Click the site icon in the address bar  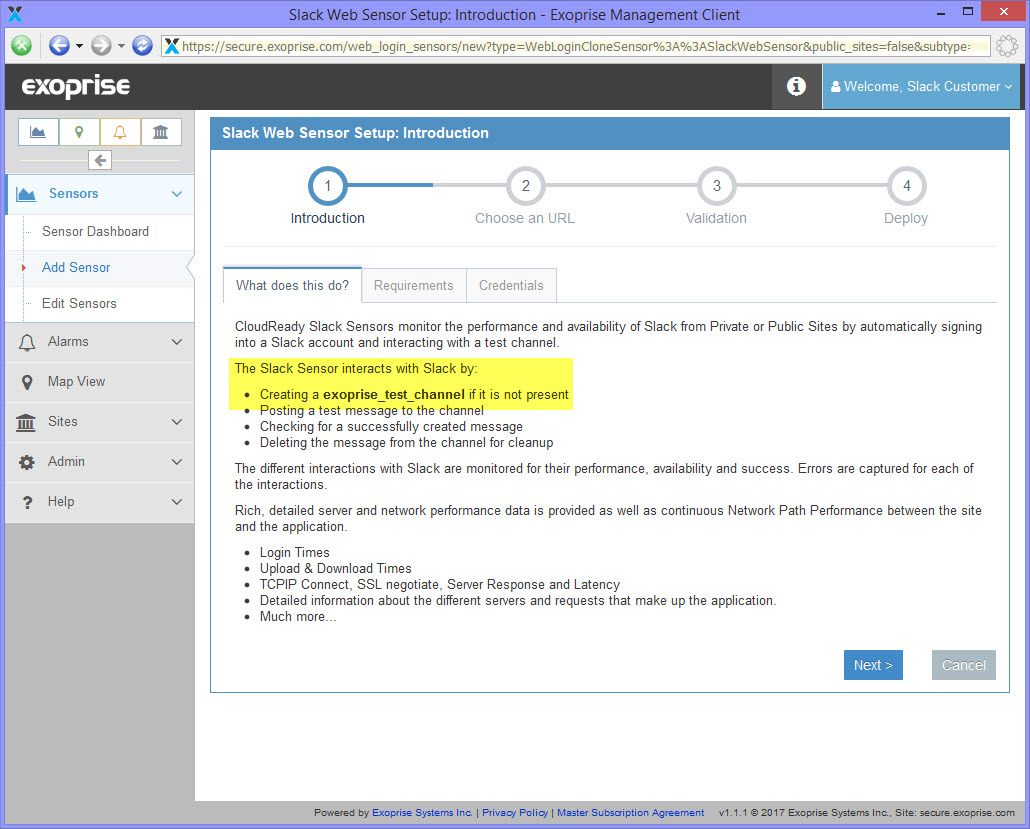coord(172,46)
